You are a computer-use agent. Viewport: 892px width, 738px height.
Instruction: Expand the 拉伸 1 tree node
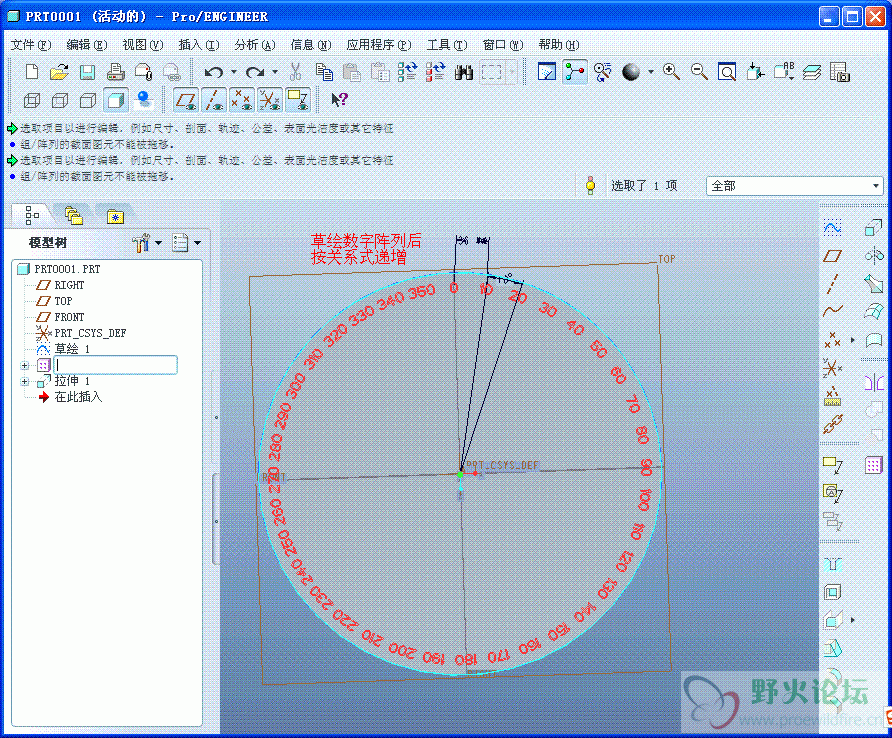point(24,381)
